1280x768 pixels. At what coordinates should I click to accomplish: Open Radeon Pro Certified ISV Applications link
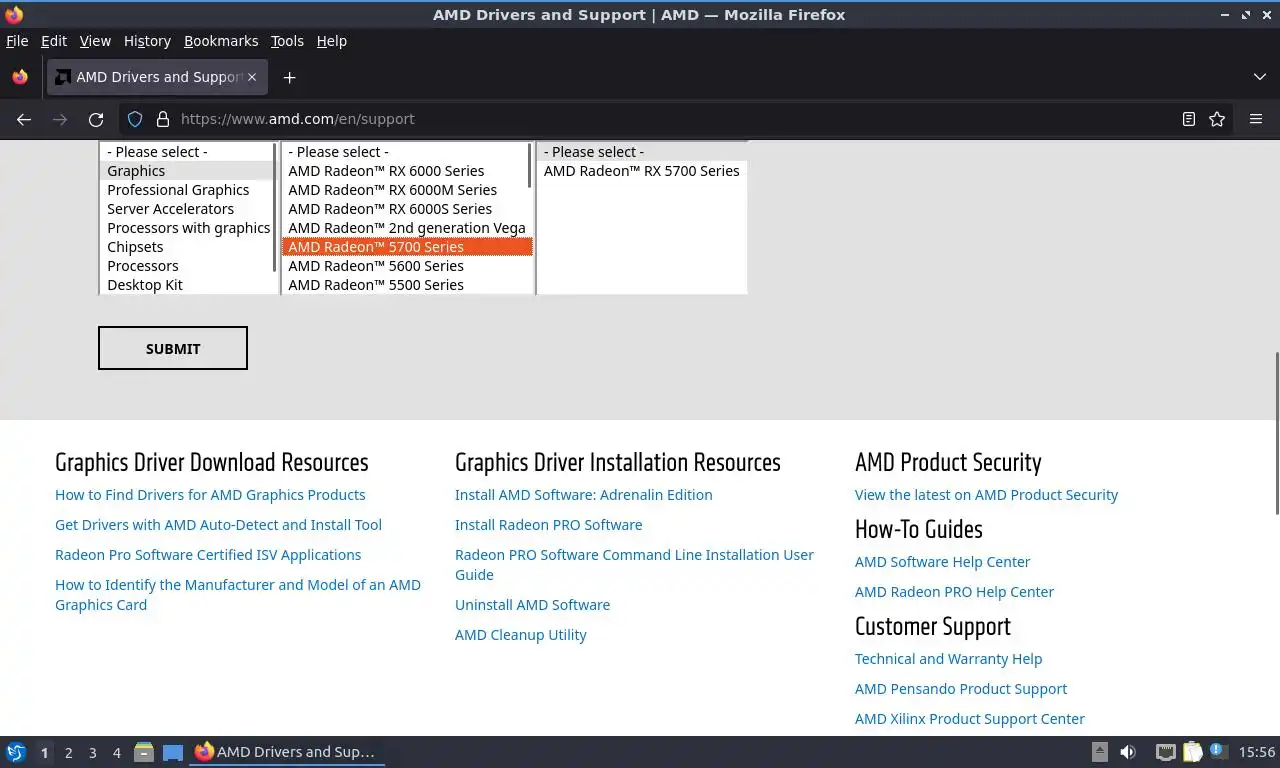[208, 555]
